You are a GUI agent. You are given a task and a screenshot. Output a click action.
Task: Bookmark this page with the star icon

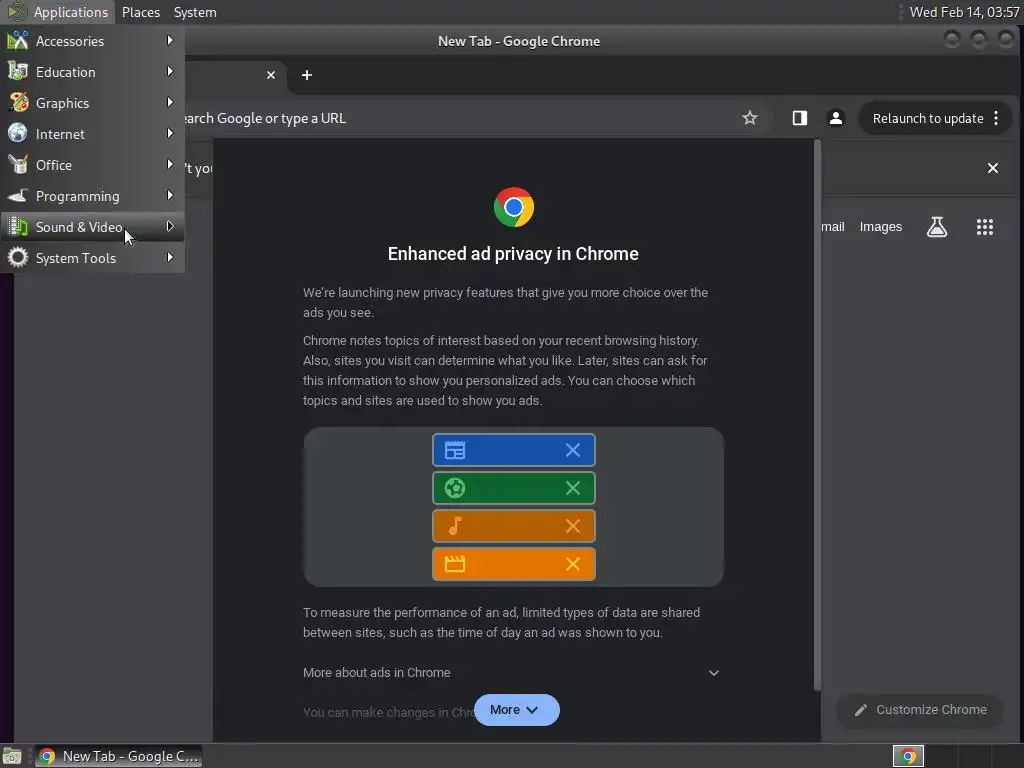pos(750,118)
